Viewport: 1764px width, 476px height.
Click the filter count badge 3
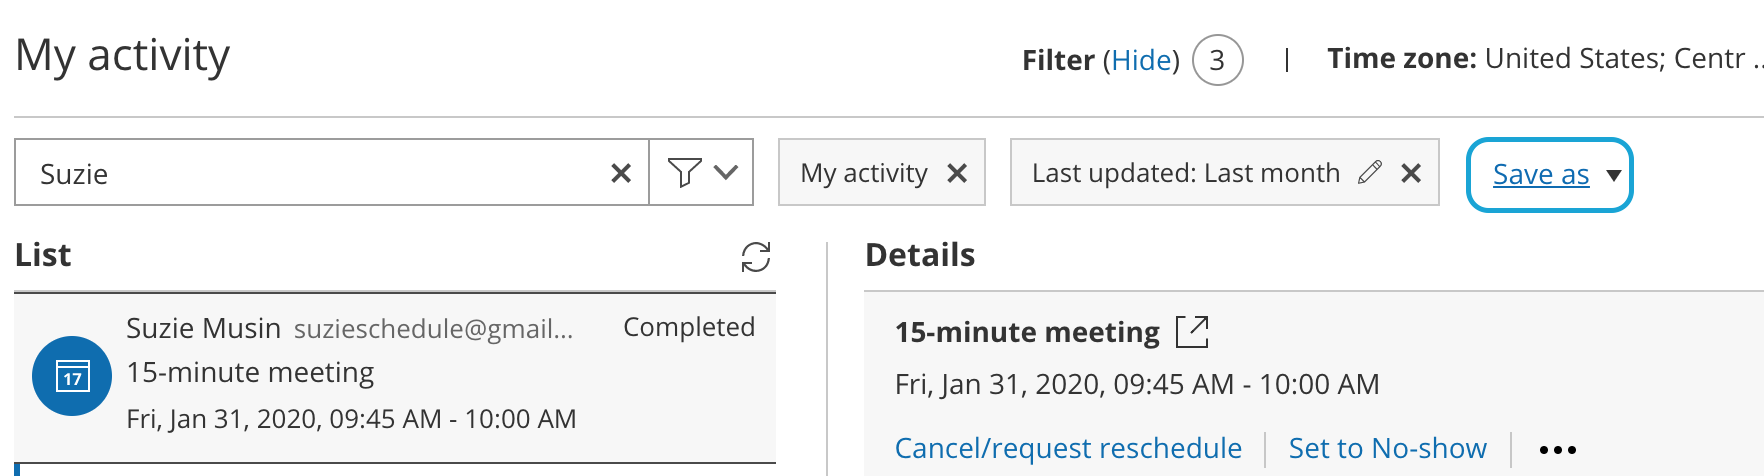(1217, 61)
